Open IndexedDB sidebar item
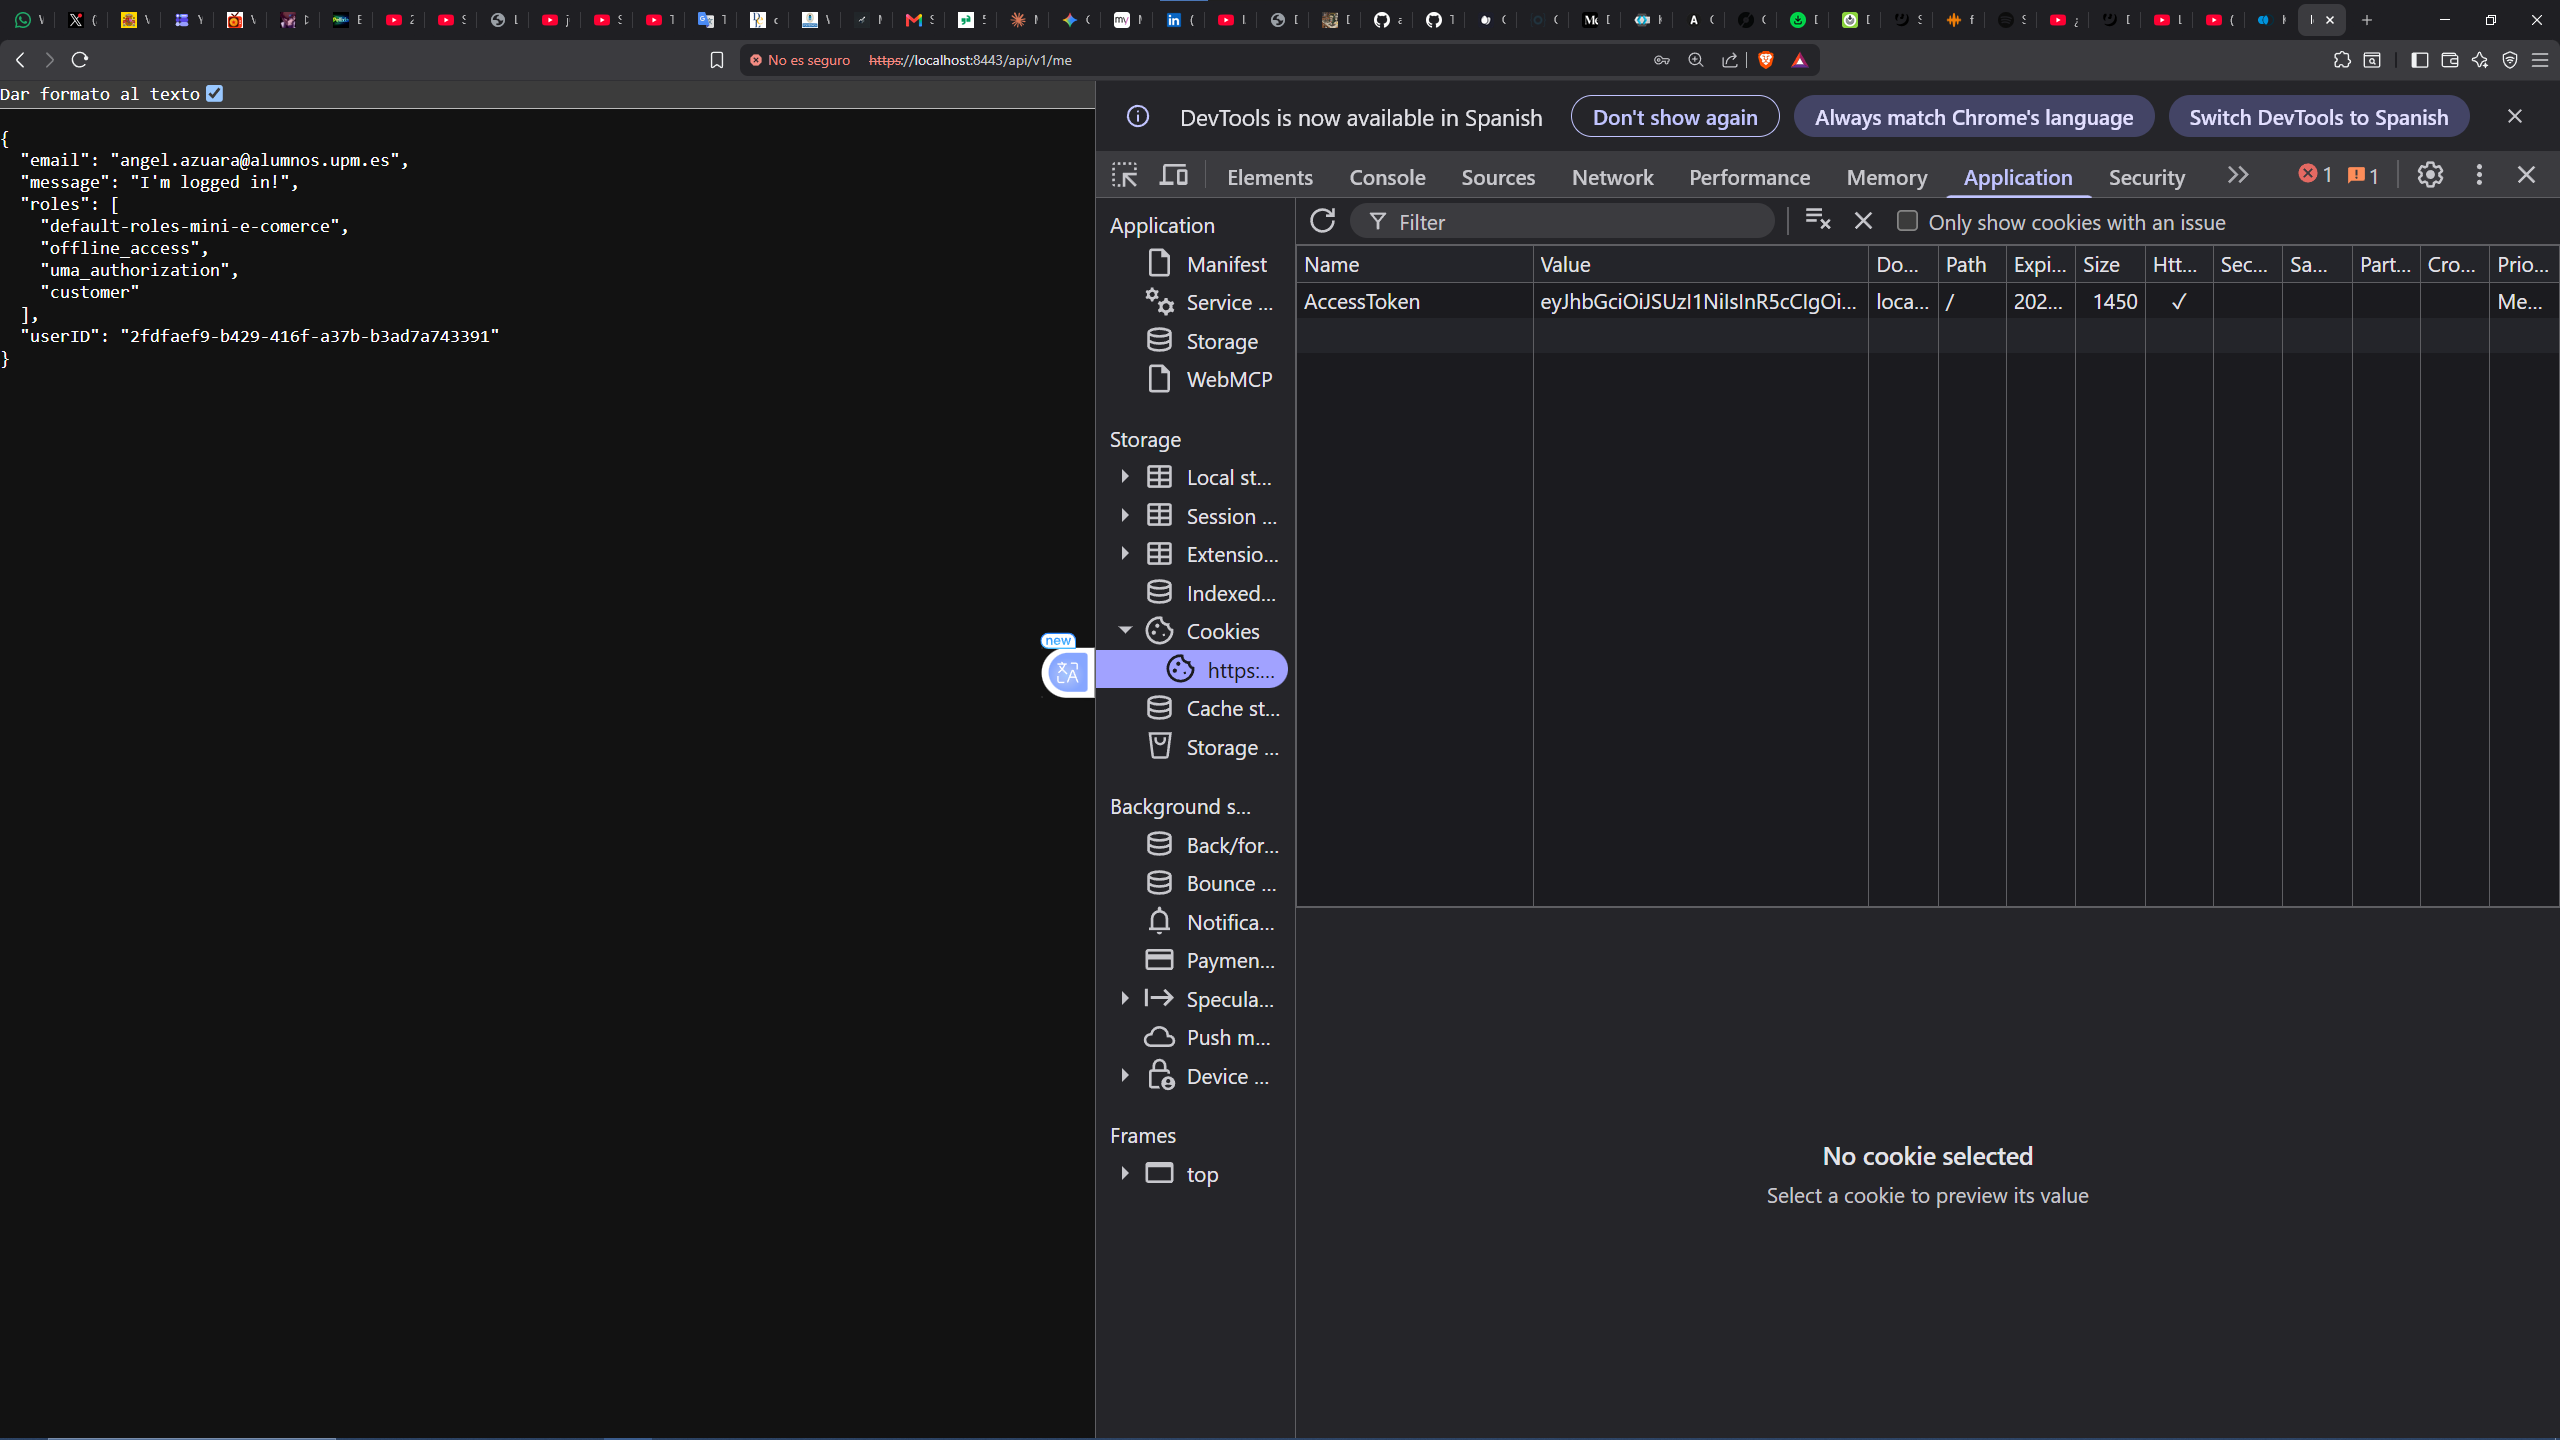2560x1440 pixels. [x=1212, y=593]
